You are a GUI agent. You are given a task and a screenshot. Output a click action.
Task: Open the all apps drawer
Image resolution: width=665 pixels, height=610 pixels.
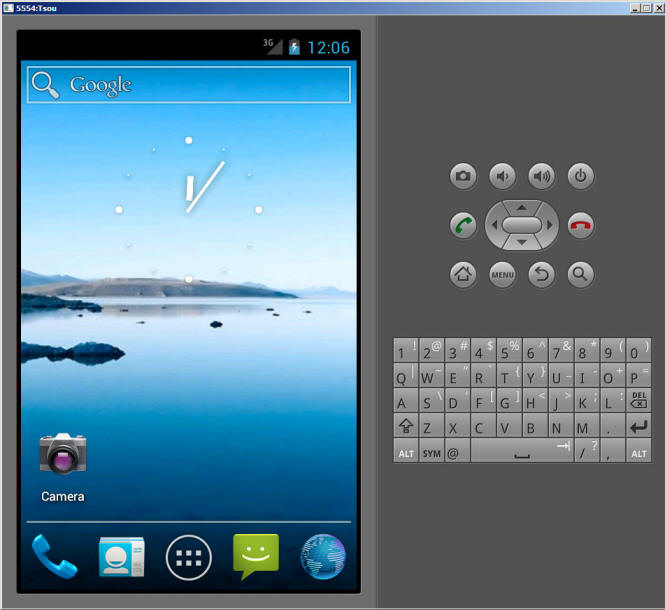tap(189, 557)
